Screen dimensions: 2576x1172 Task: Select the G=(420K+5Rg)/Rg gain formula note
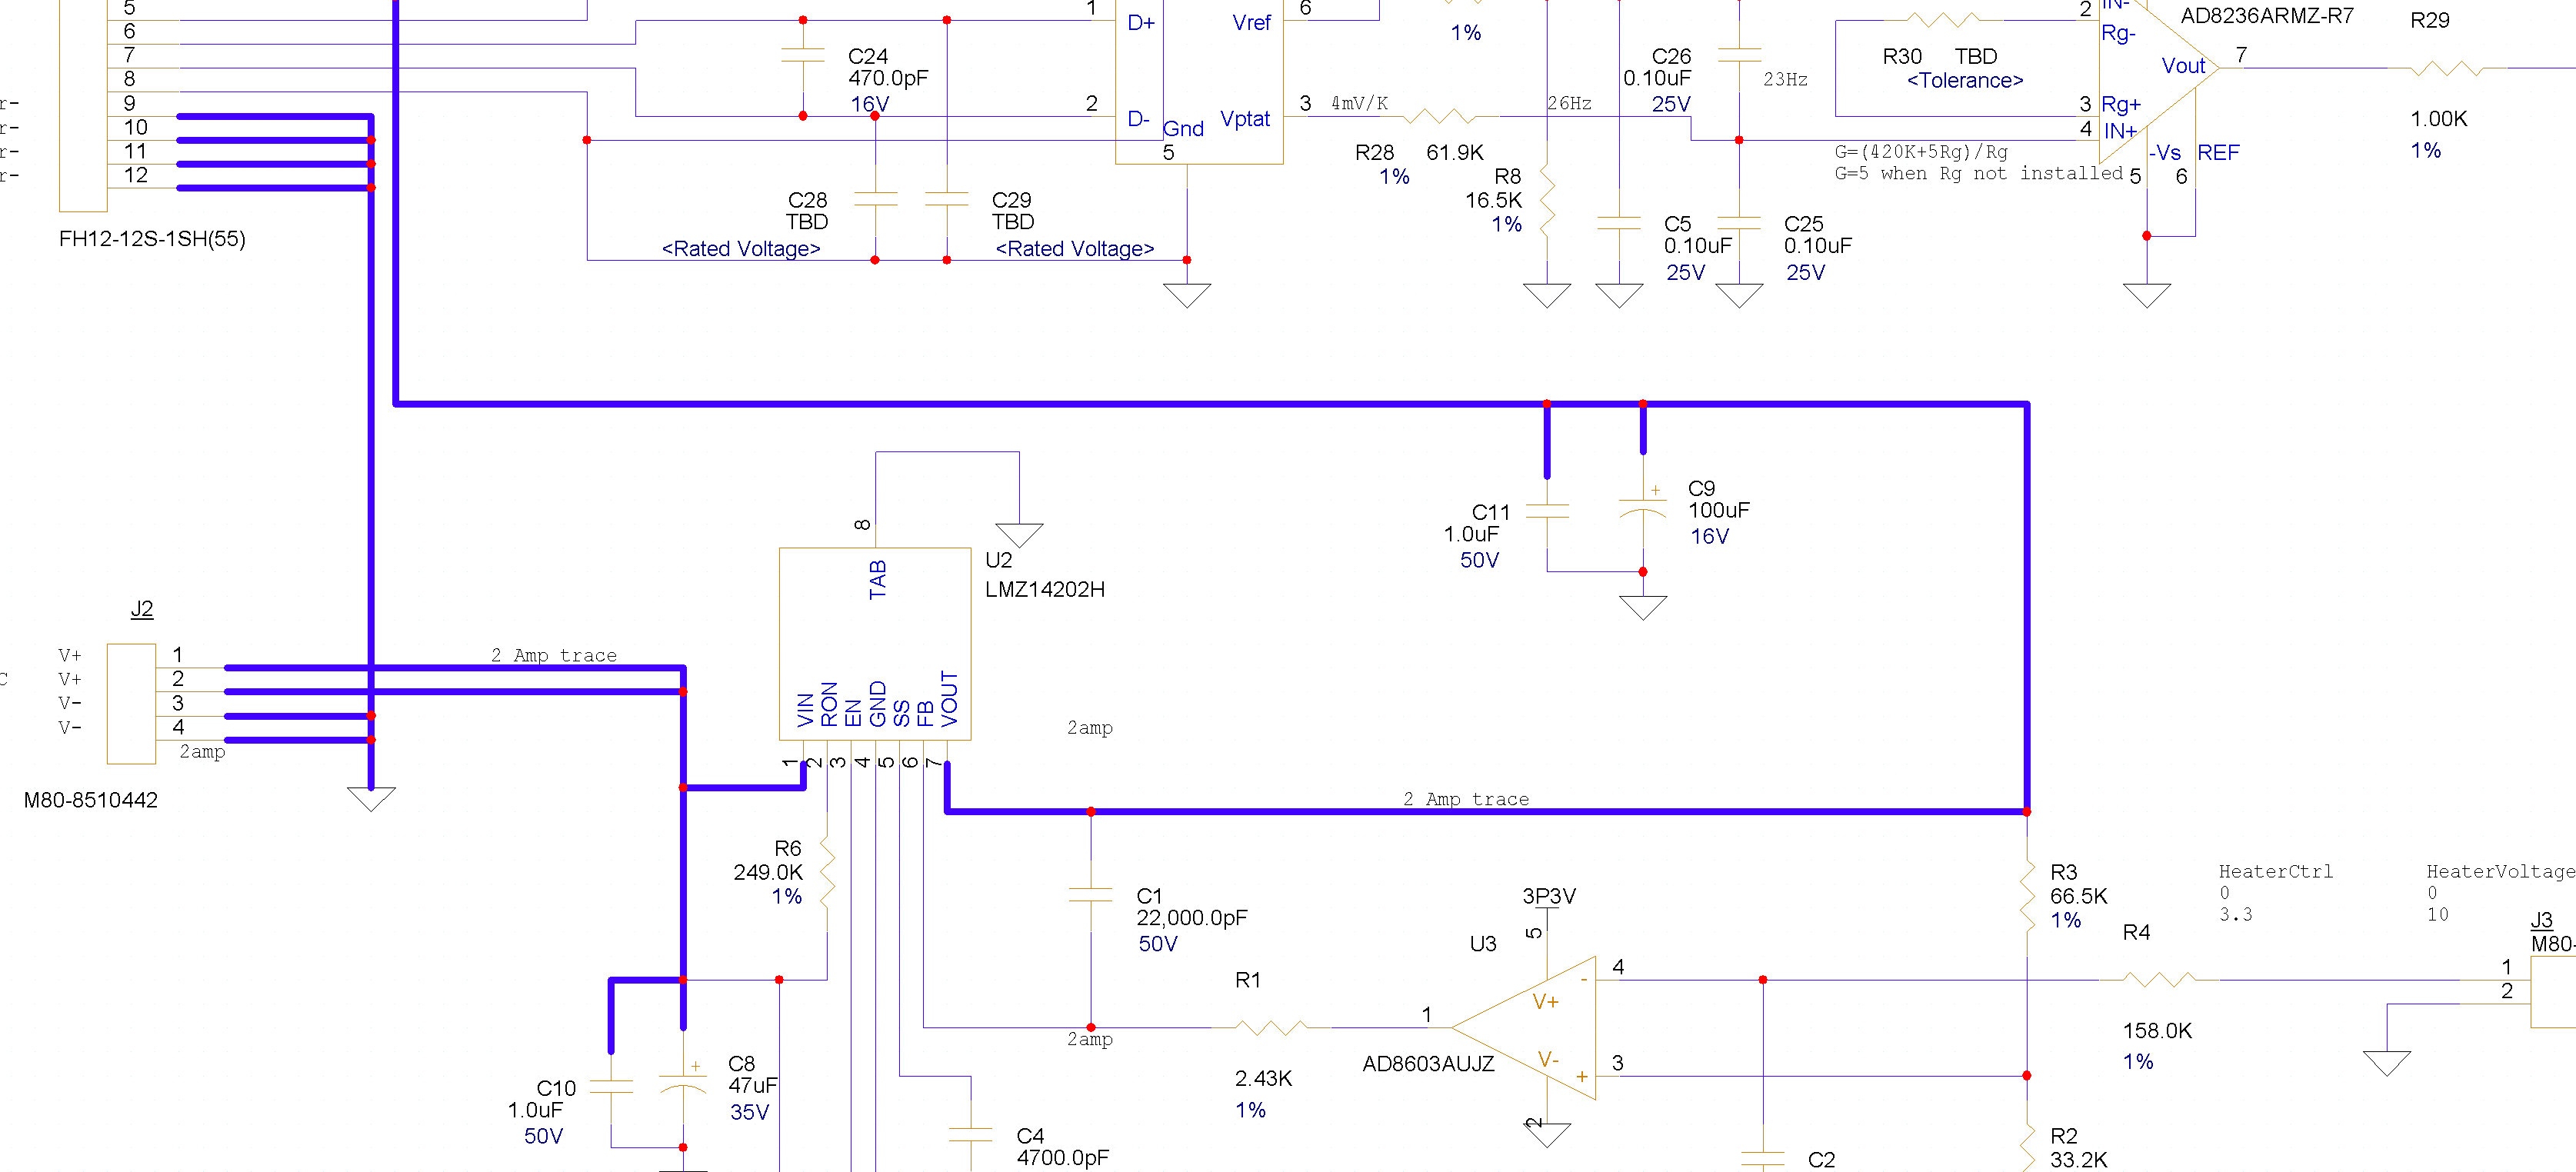click(x=1921, y=152)
